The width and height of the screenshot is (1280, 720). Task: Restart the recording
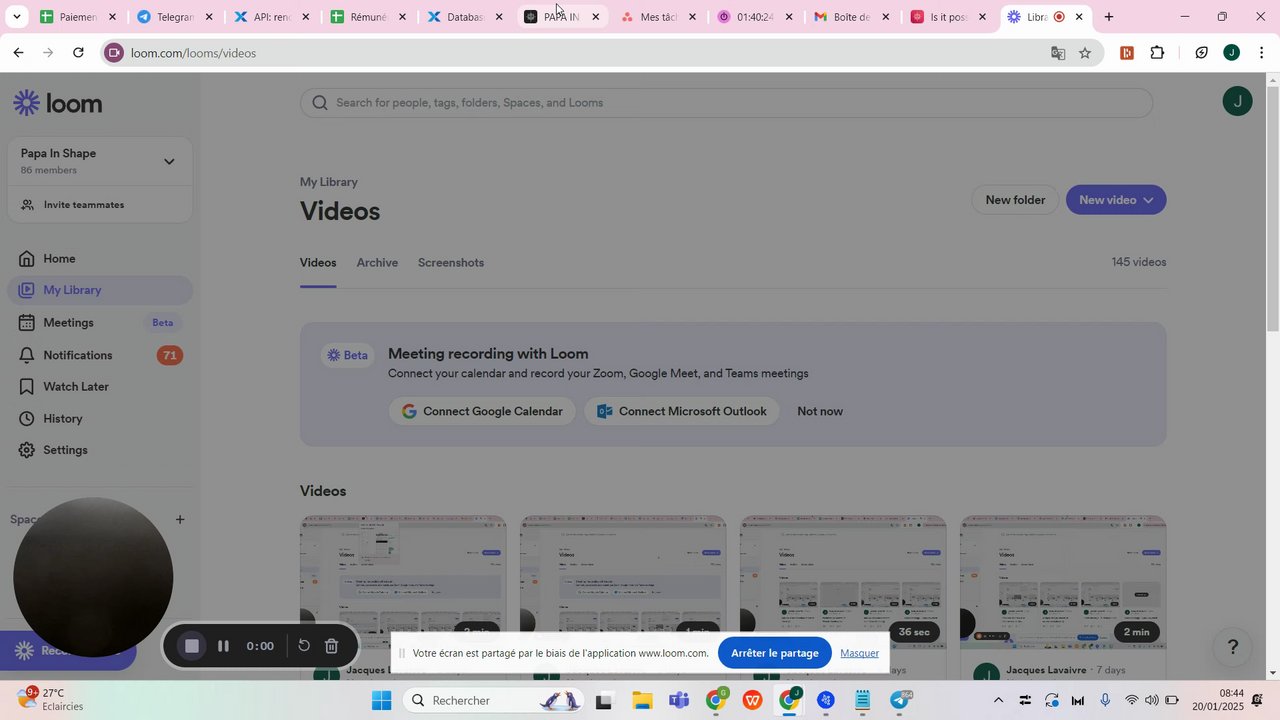point(304,646)
